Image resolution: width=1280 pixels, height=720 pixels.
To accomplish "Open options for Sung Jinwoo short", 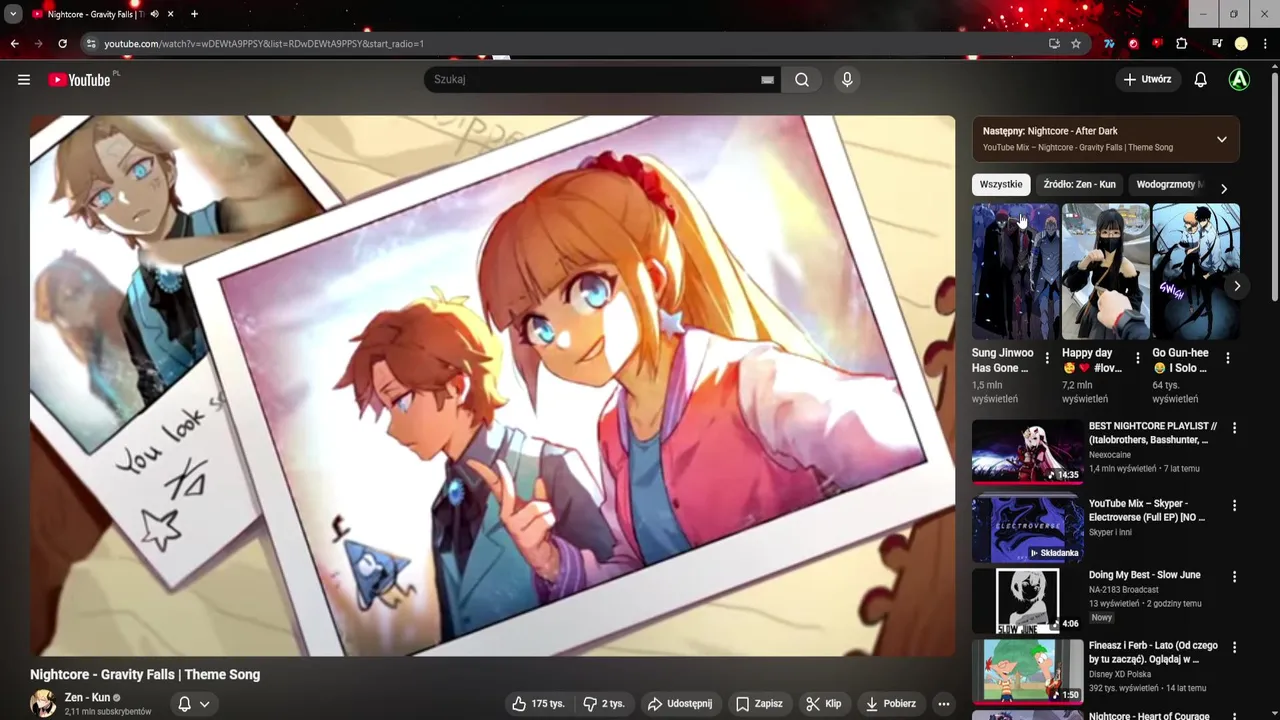I will tap(1047, 358).
